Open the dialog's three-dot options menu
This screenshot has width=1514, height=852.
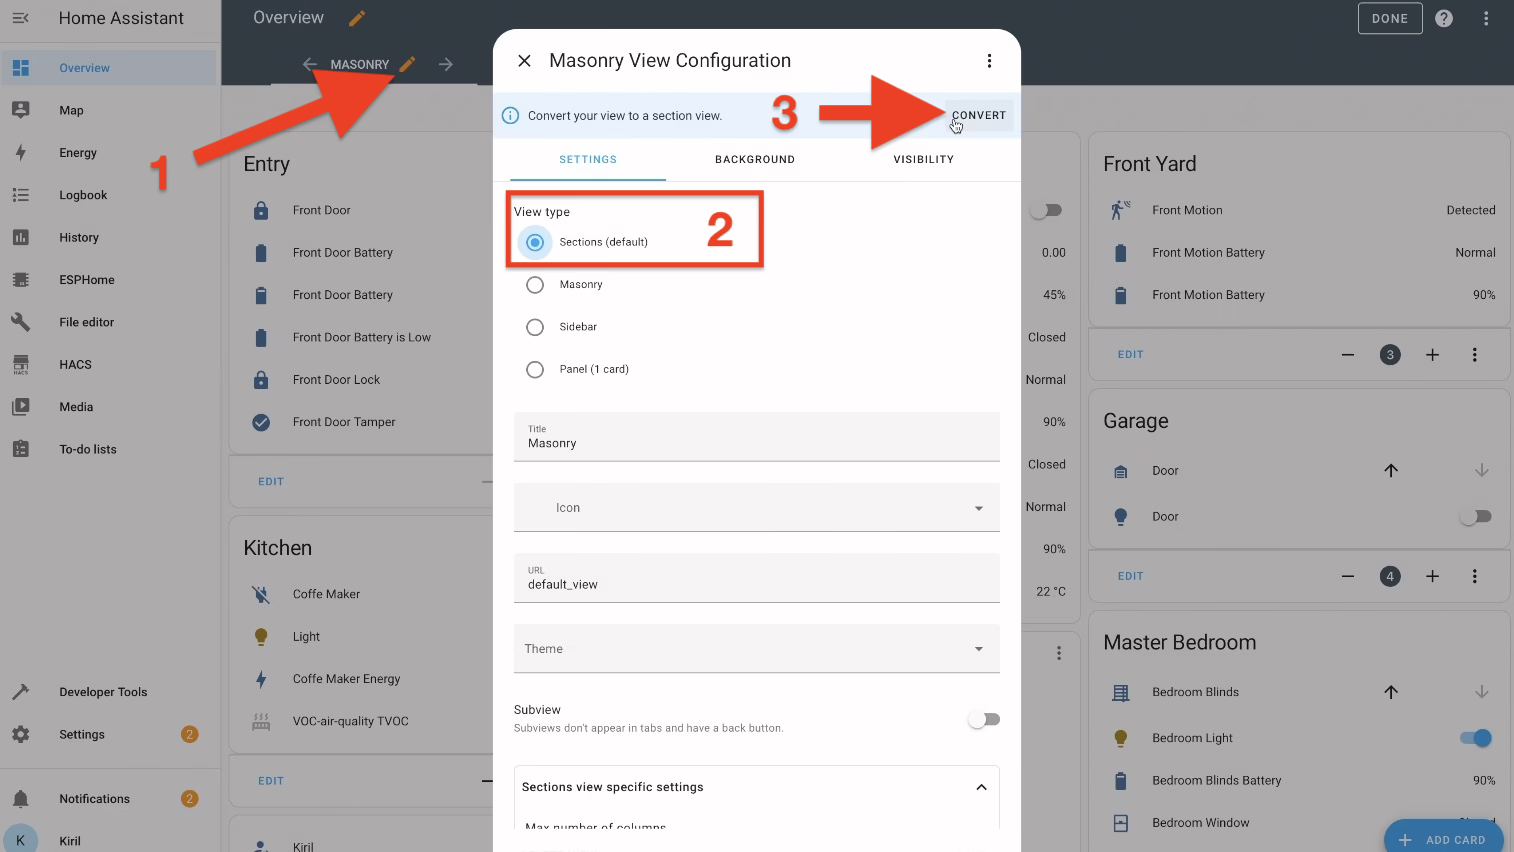point(989,61)
